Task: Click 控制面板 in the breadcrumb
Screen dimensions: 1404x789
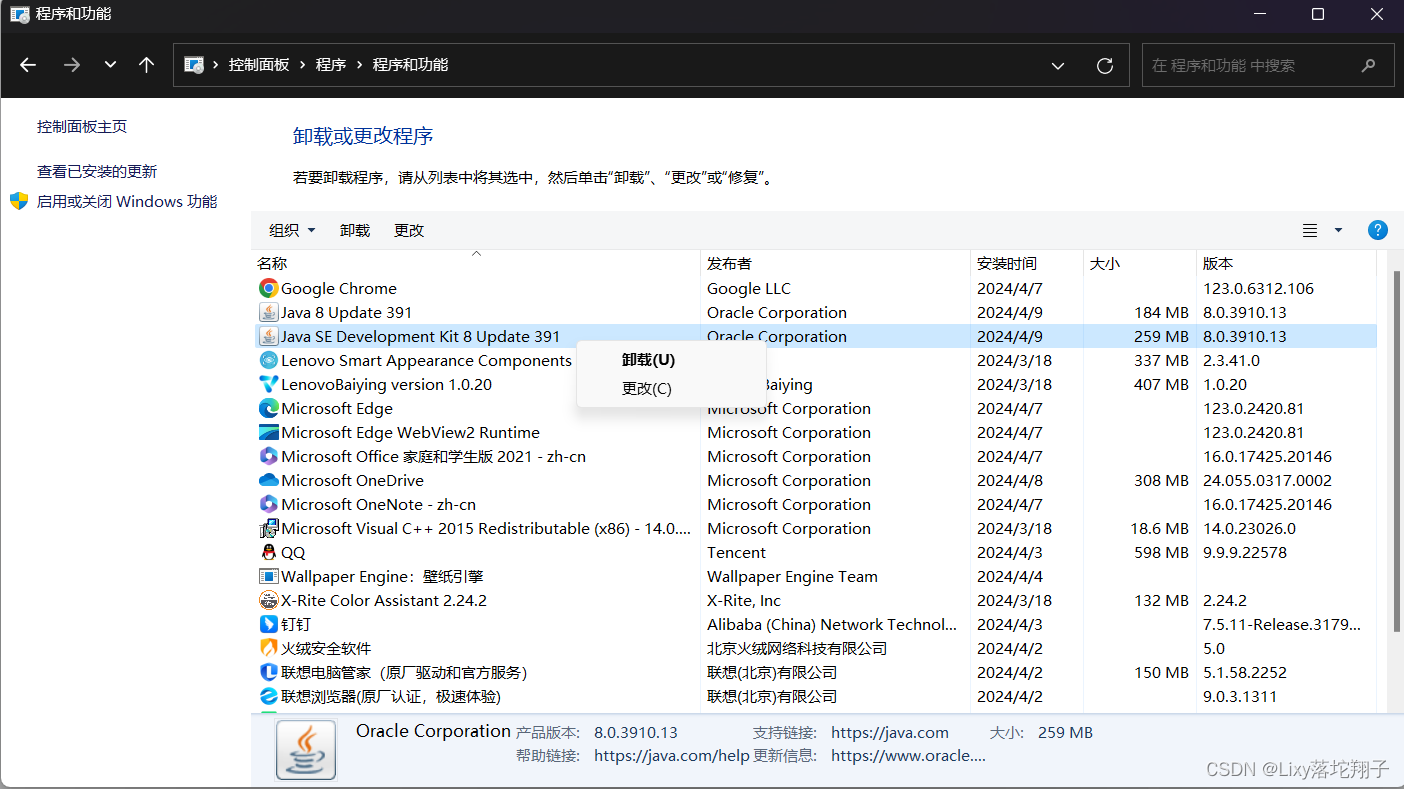Action: 259,65
